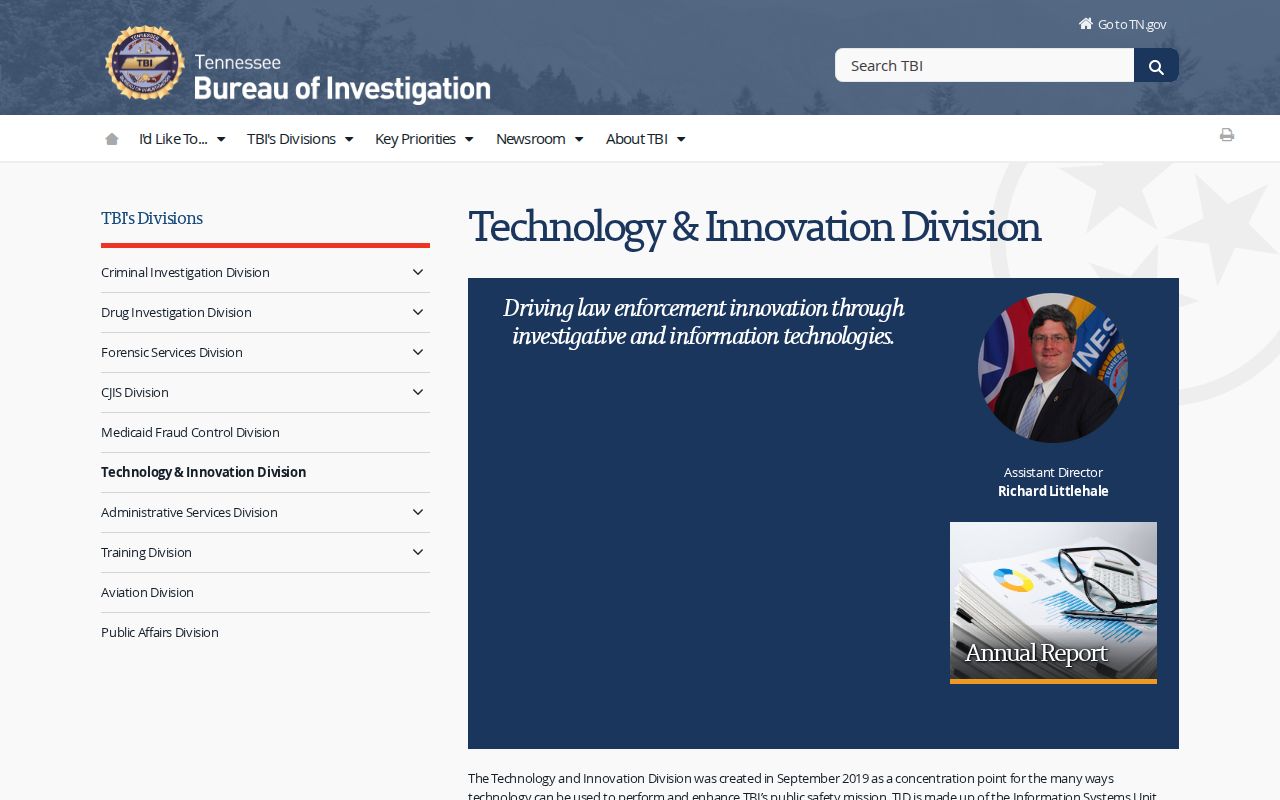Open the TBI's Divisions menu
The height and width of the screenshot is (800, 1280).
click(x=300, y=139)
